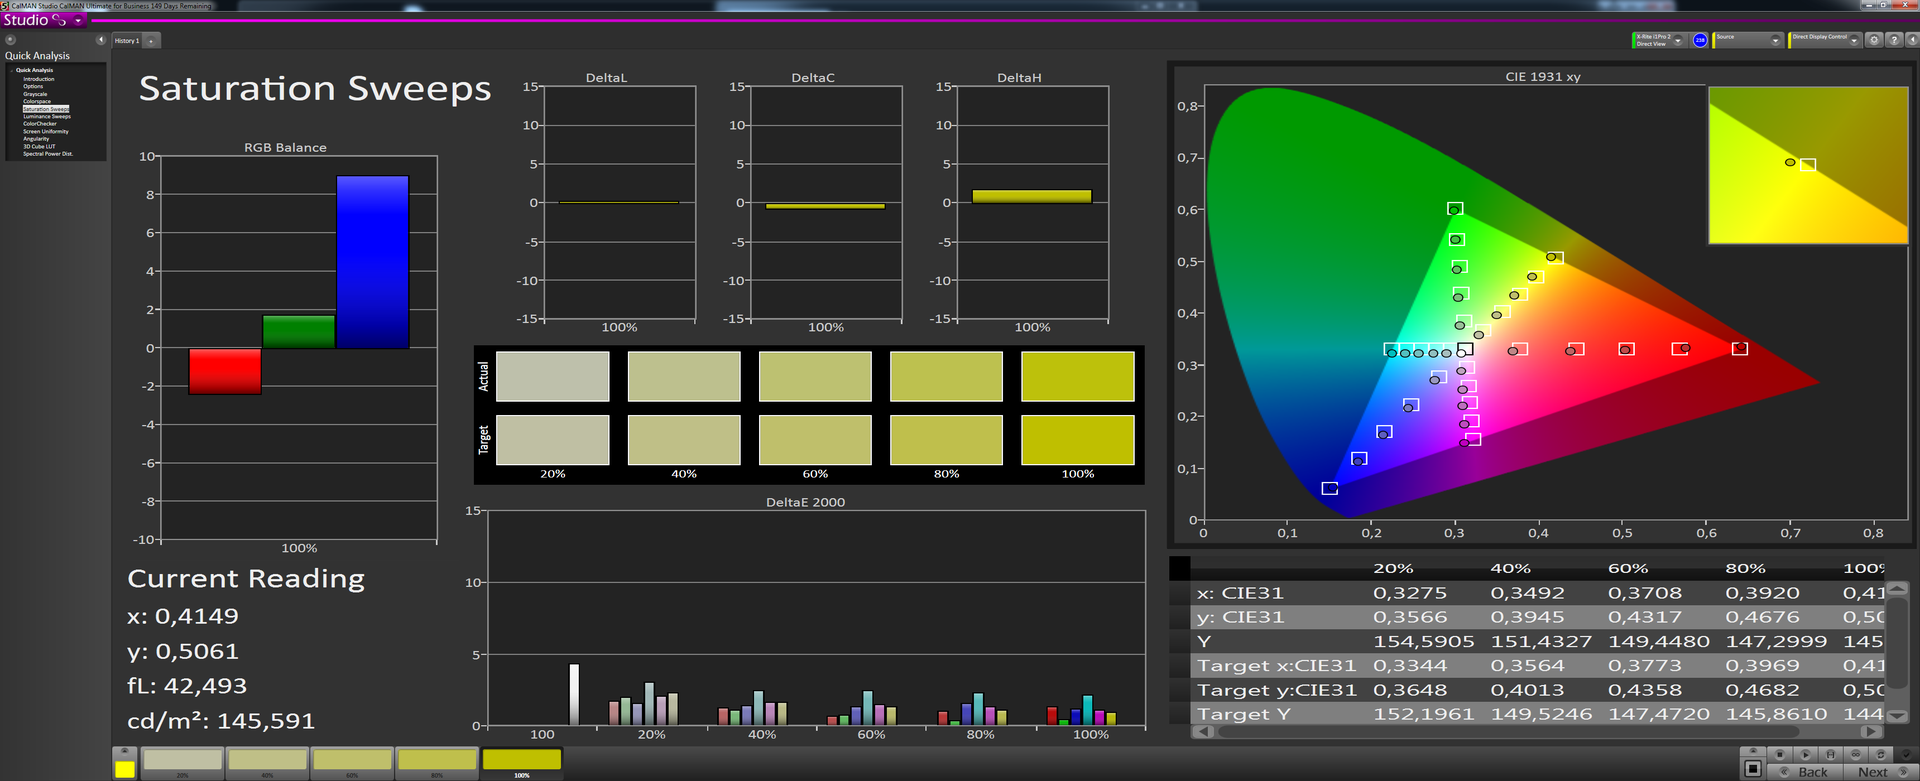Screen dimensions: 1920x781
Task: Click the arrow button beside the help icon
Action: click(1912, 40)
